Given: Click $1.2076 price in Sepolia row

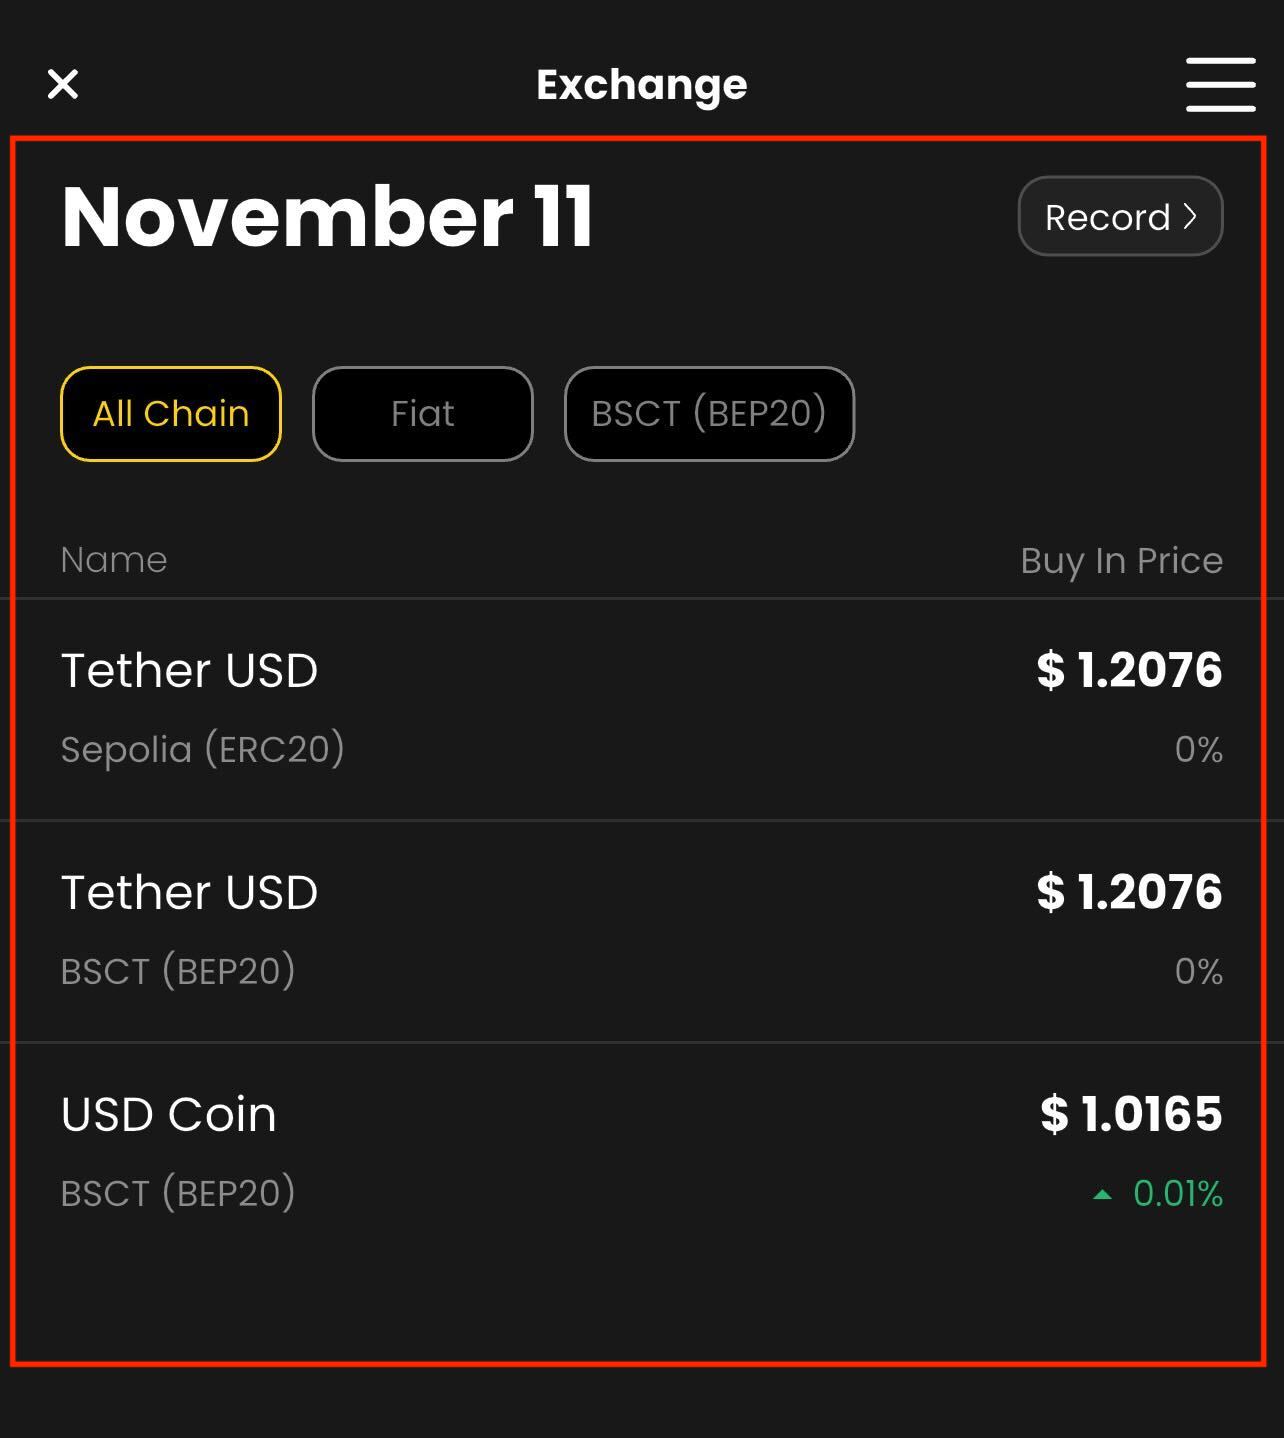Looking at the screenshot, I should [x=1129, y=671].
